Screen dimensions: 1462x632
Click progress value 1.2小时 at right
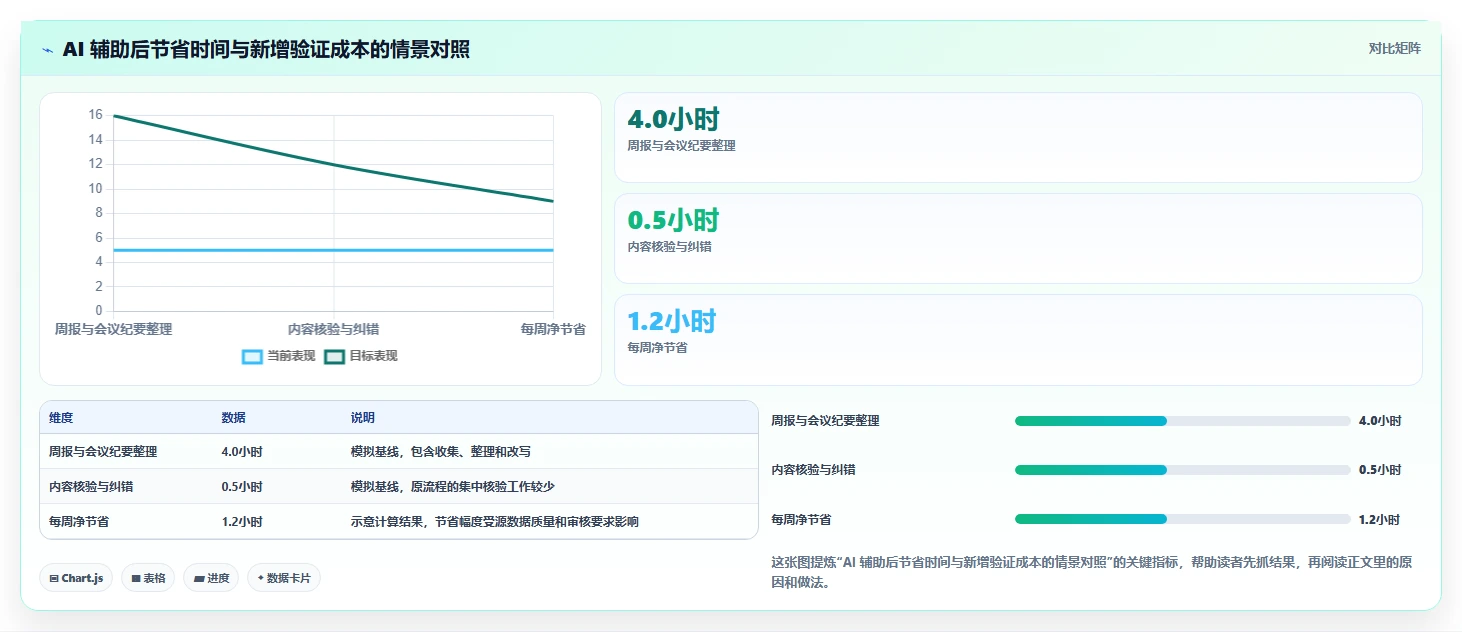pos(1380,520)
